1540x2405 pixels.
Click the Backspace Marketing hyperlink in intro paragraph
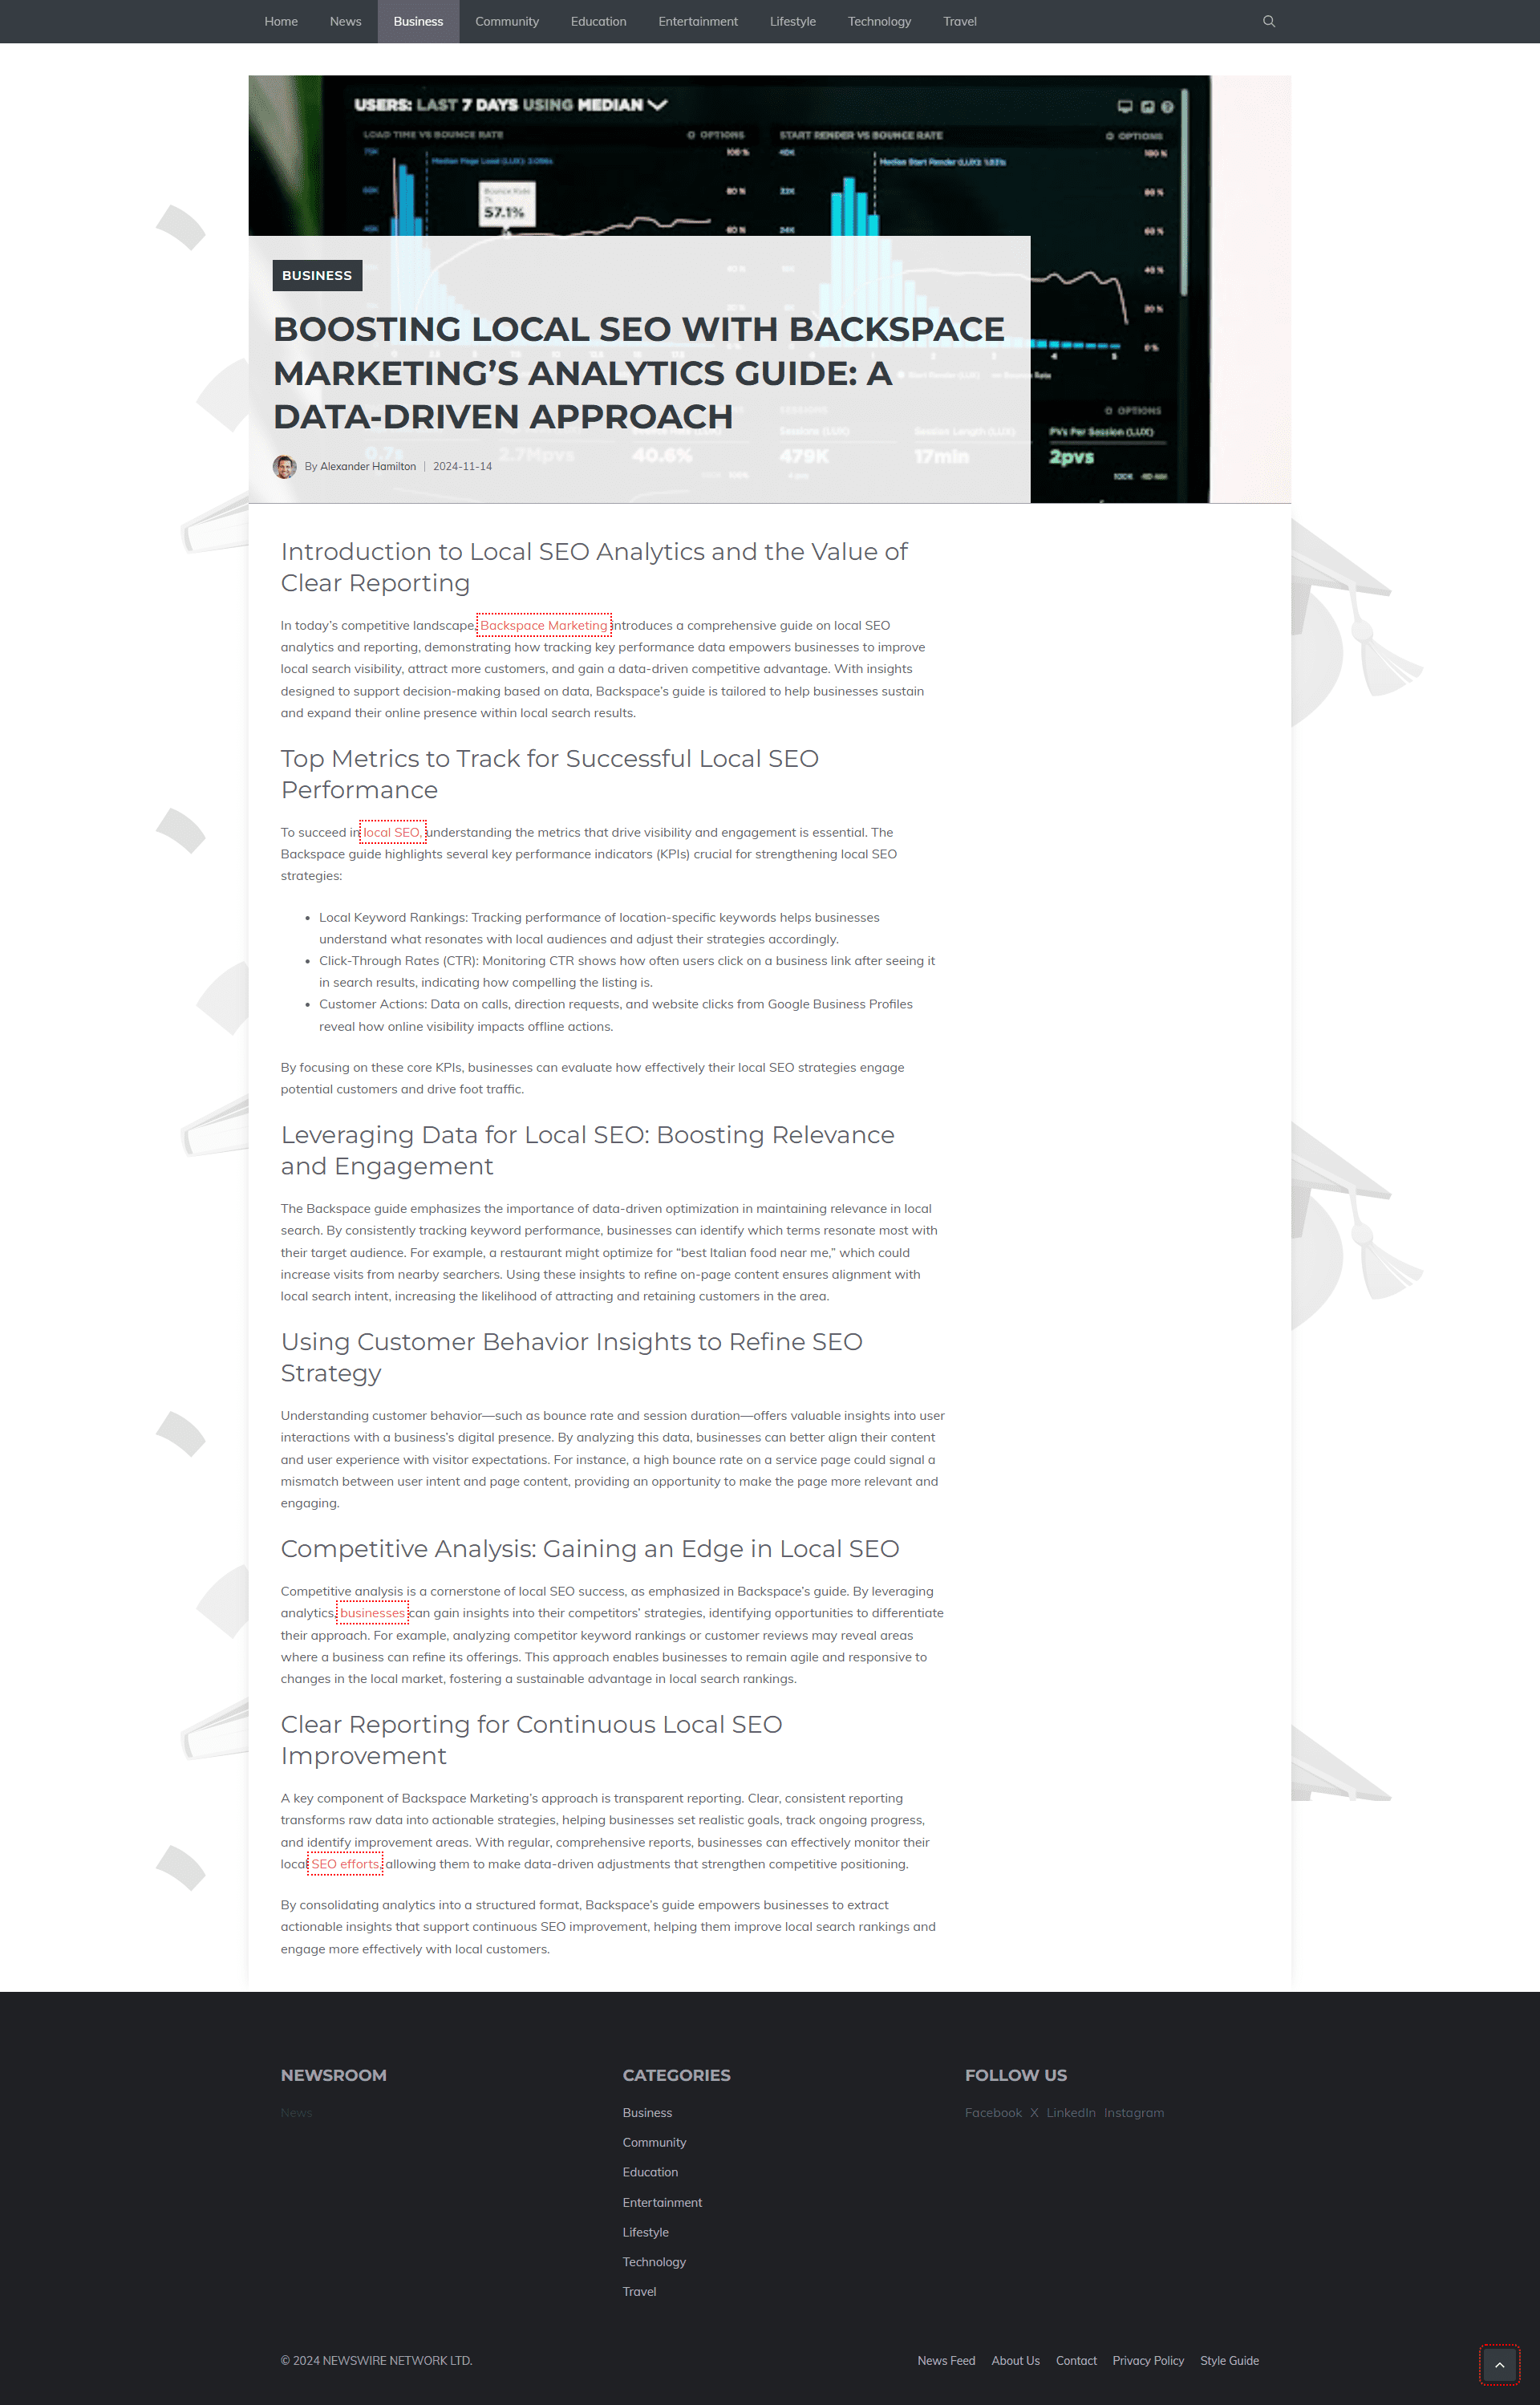(x=543, y=626)
